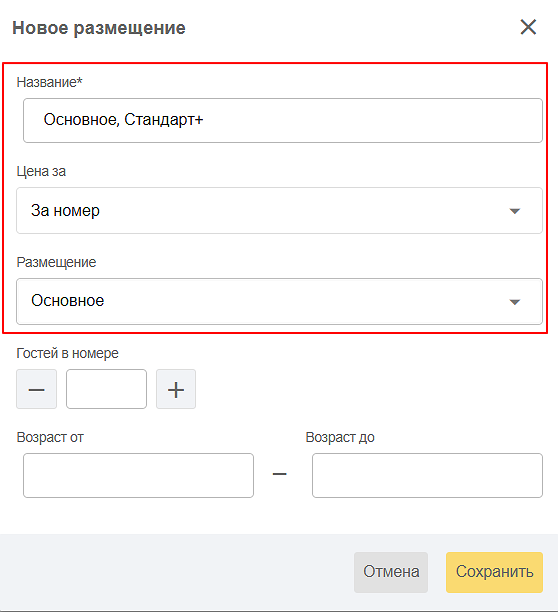
Task: Click the Размещение label above dropdown
Action: click(56, 262)
